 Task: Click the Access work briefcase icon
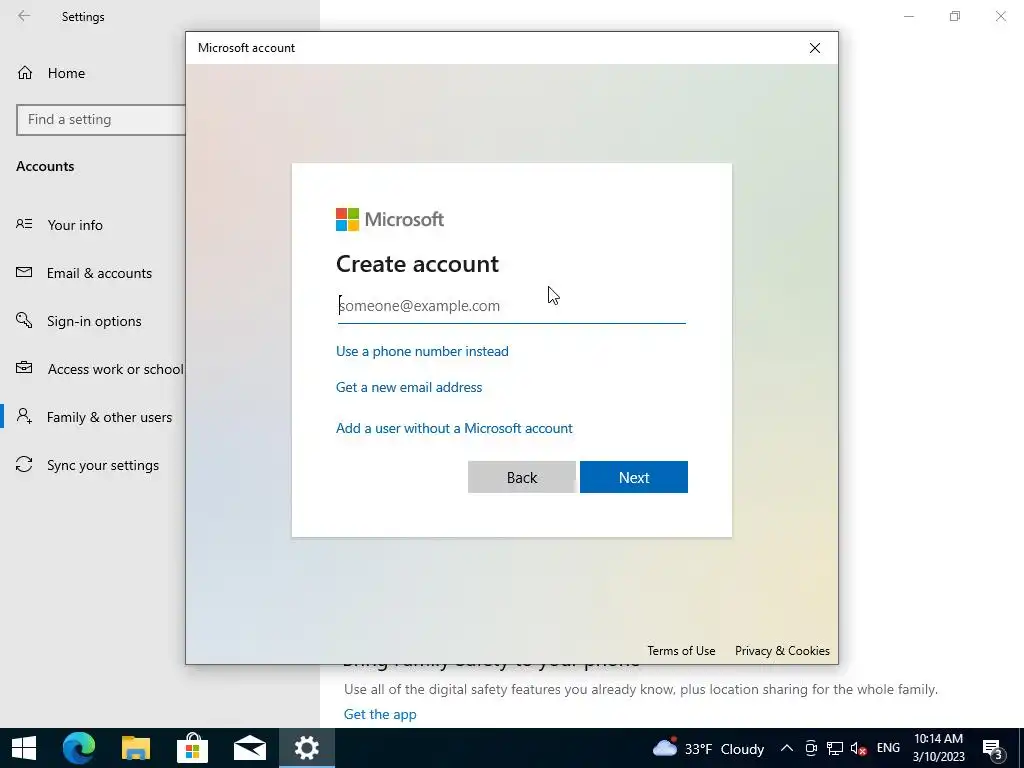pos(24,368)
